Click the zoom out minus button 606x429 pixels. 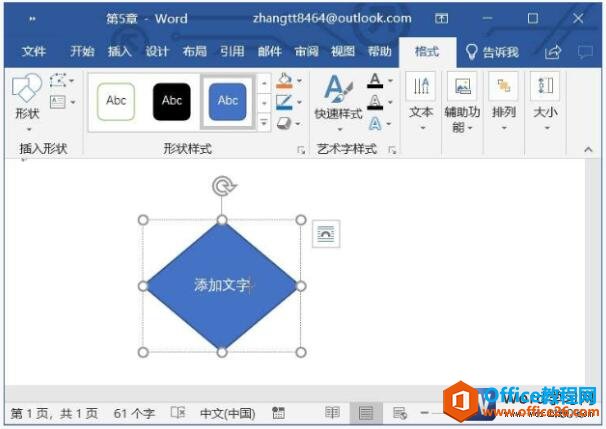click(x=425, y=413)
